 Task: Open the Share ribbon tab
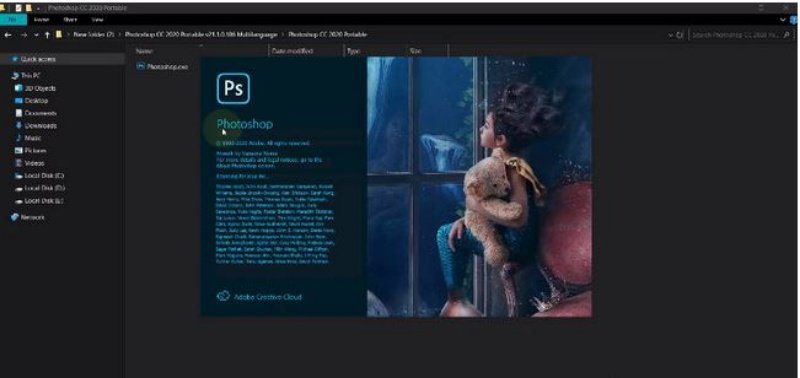(x=70, y=19)
